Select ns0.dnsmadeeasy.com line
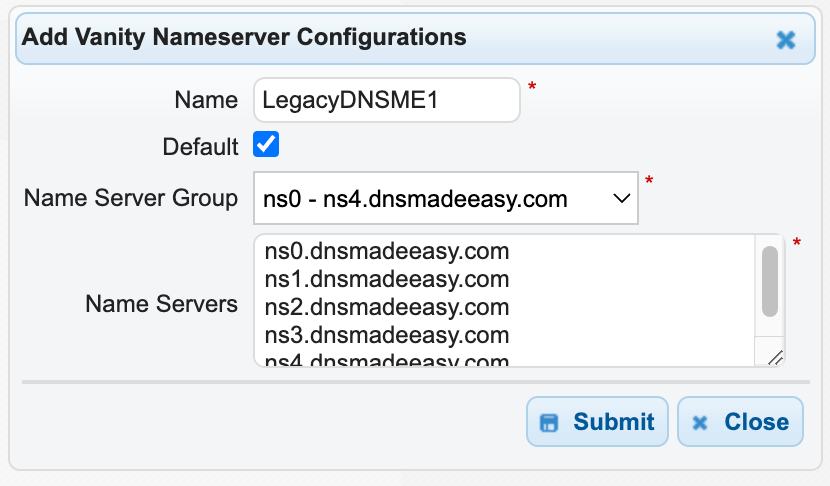 pos(387,251)
